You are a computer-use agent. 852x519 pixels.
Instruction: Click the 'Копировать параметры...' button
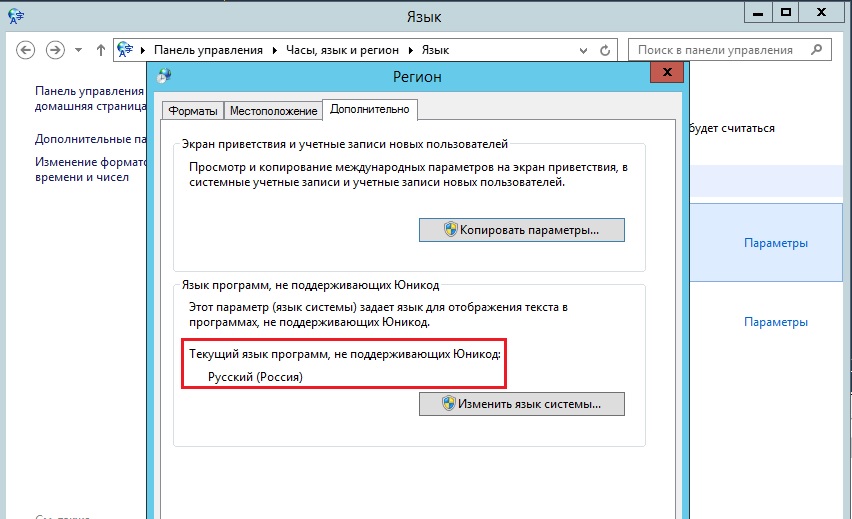point(522,230)
